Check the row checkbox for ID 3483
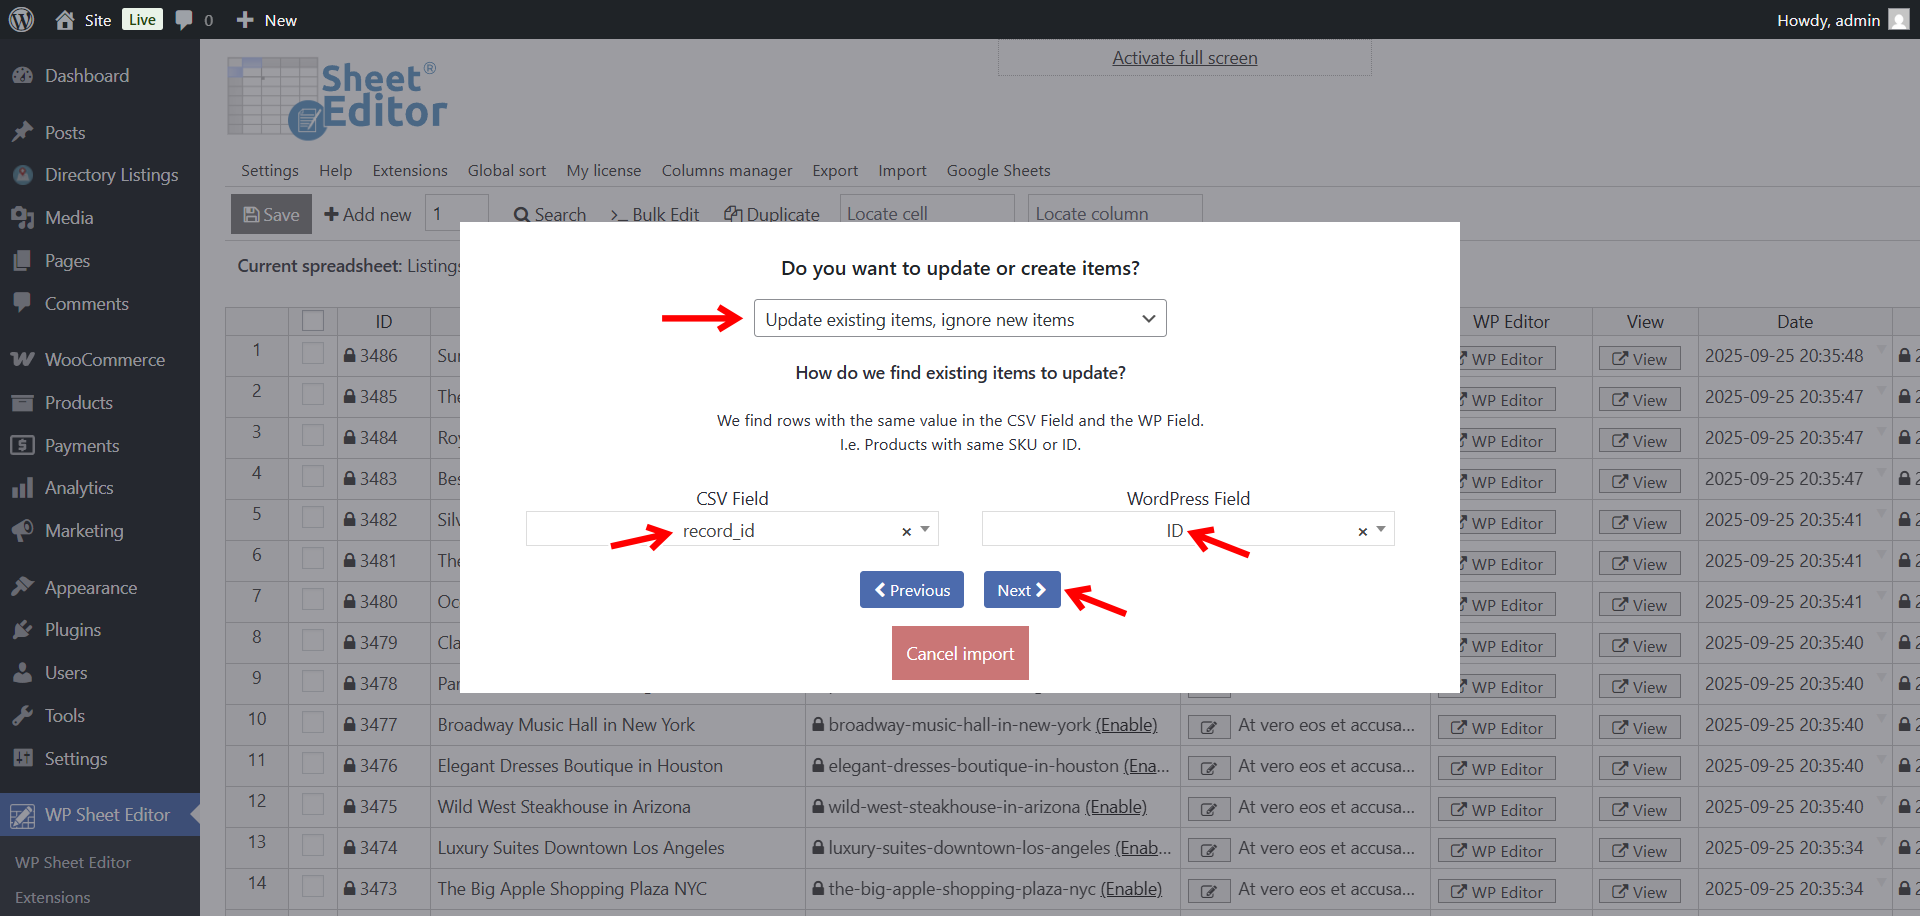This screenshot has height=916, width=1920. point(313,477)
